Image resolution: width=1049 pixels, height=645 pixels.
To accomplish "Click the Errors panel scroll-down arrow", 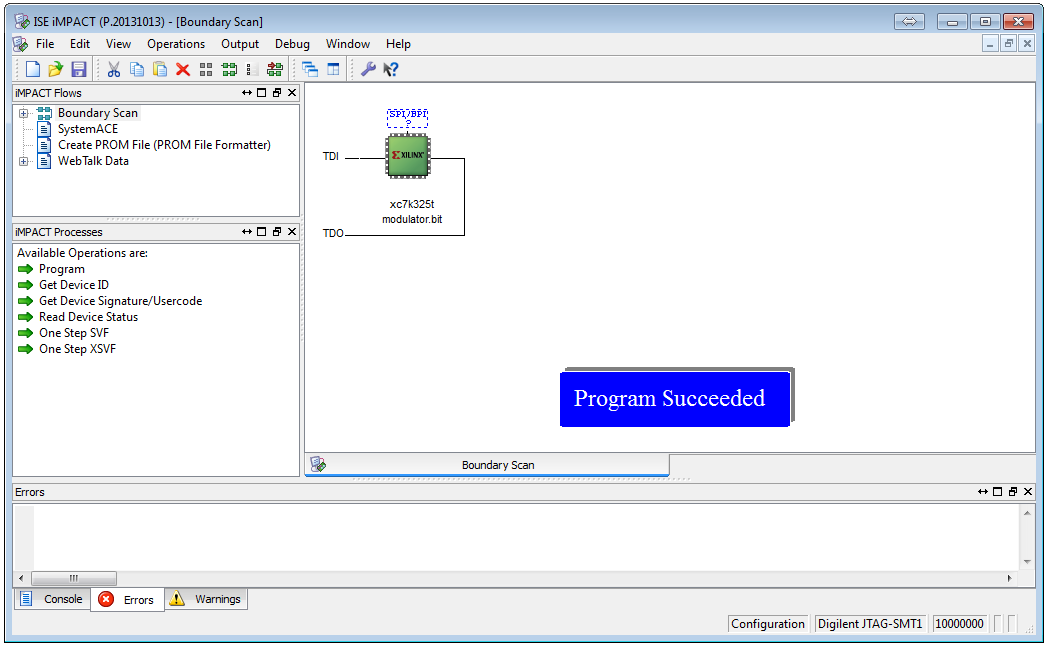I will tap(1027, 562).
